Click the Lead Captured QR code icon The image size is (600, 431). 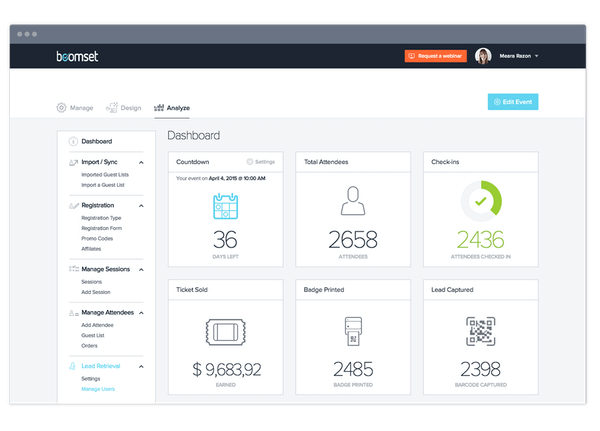point(481,331)
